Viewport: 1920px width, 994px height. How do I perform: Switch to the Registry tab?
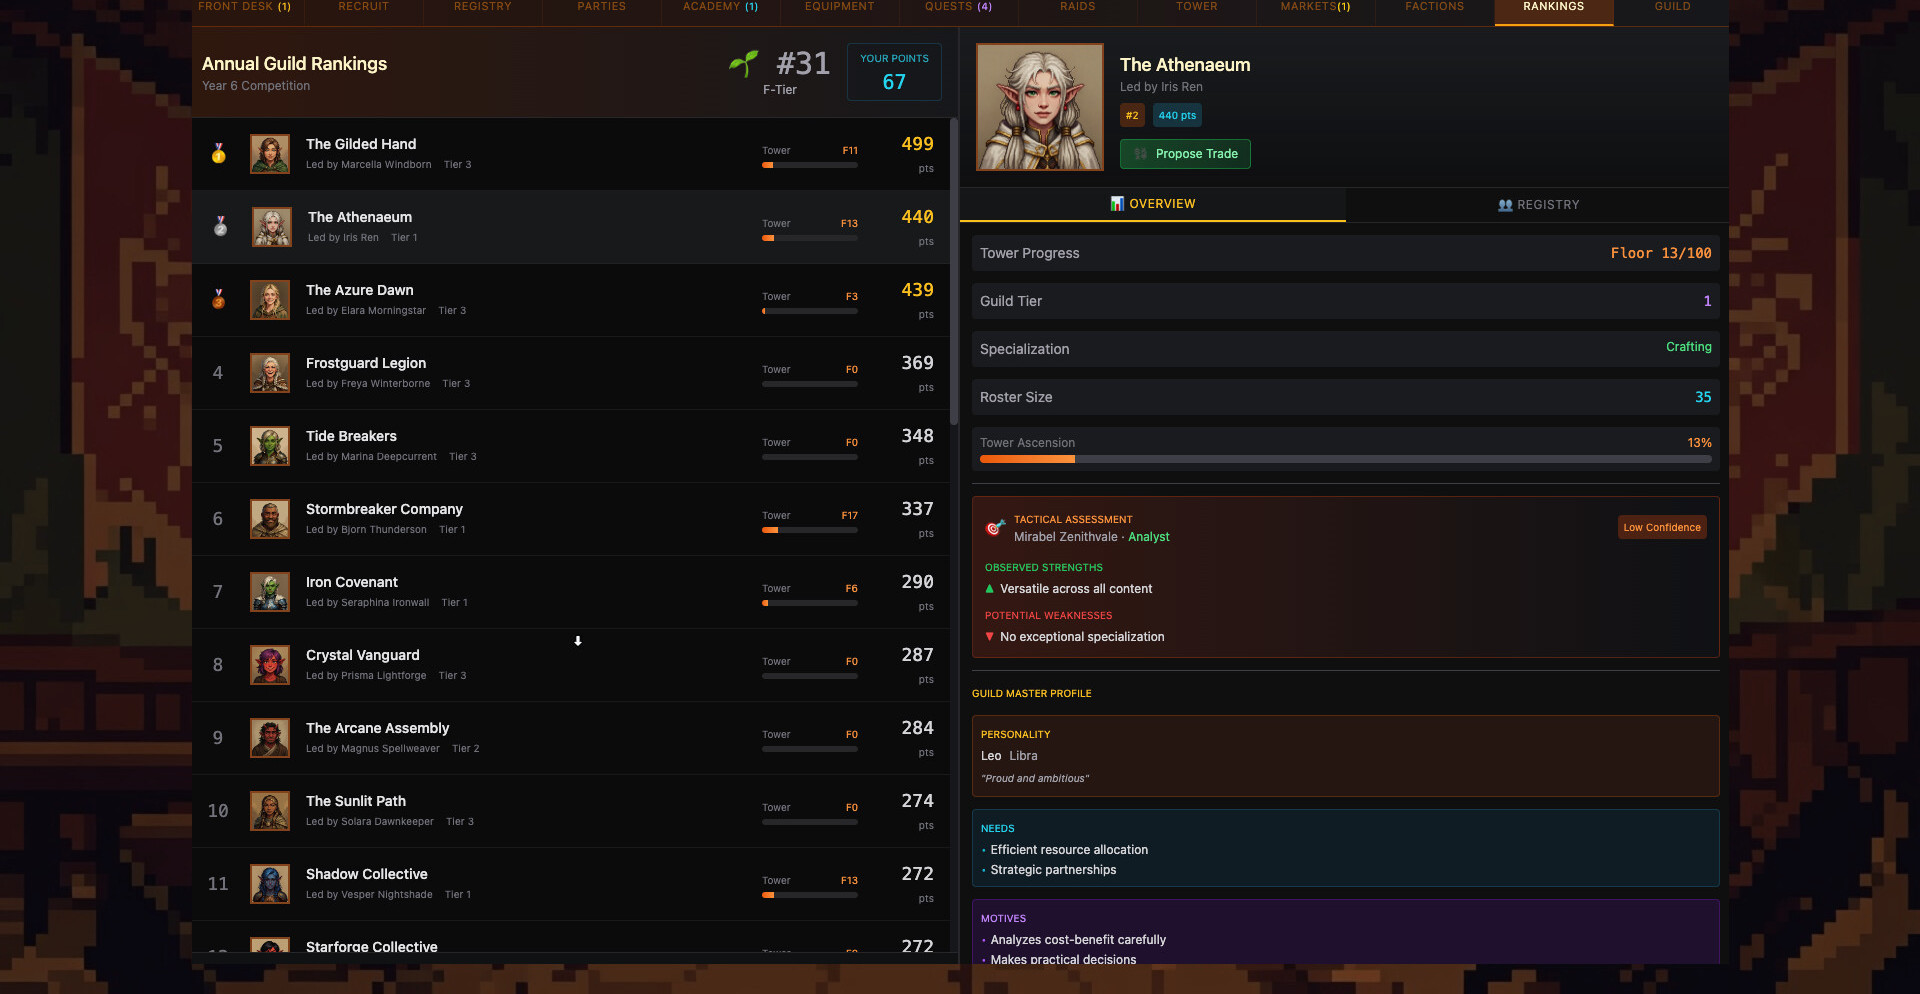point(1538,205)
